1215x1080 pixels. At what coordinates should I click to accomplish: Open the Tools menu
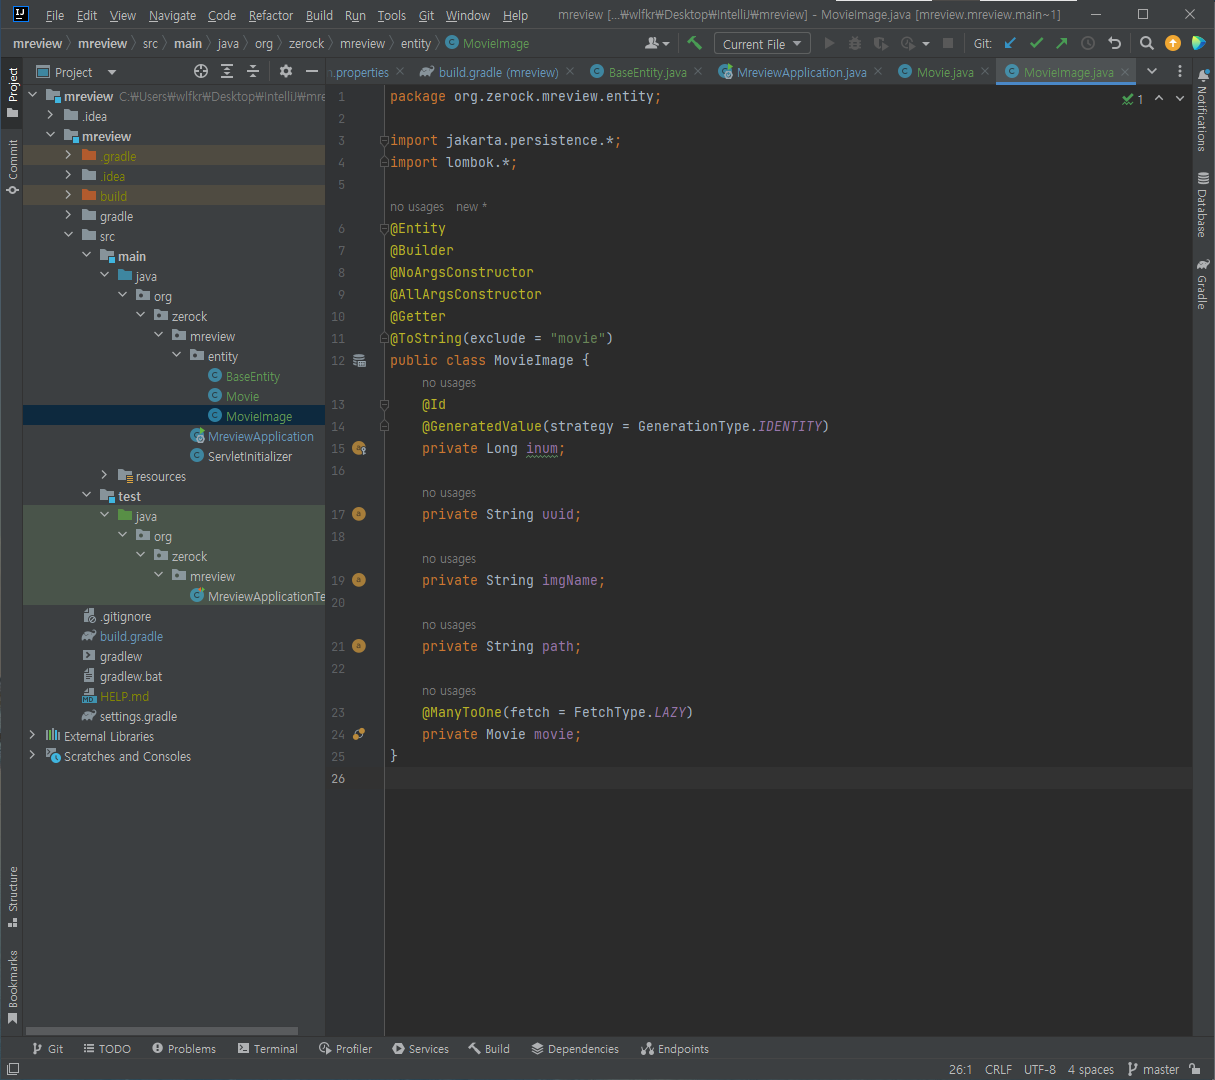tap(391, 15)
